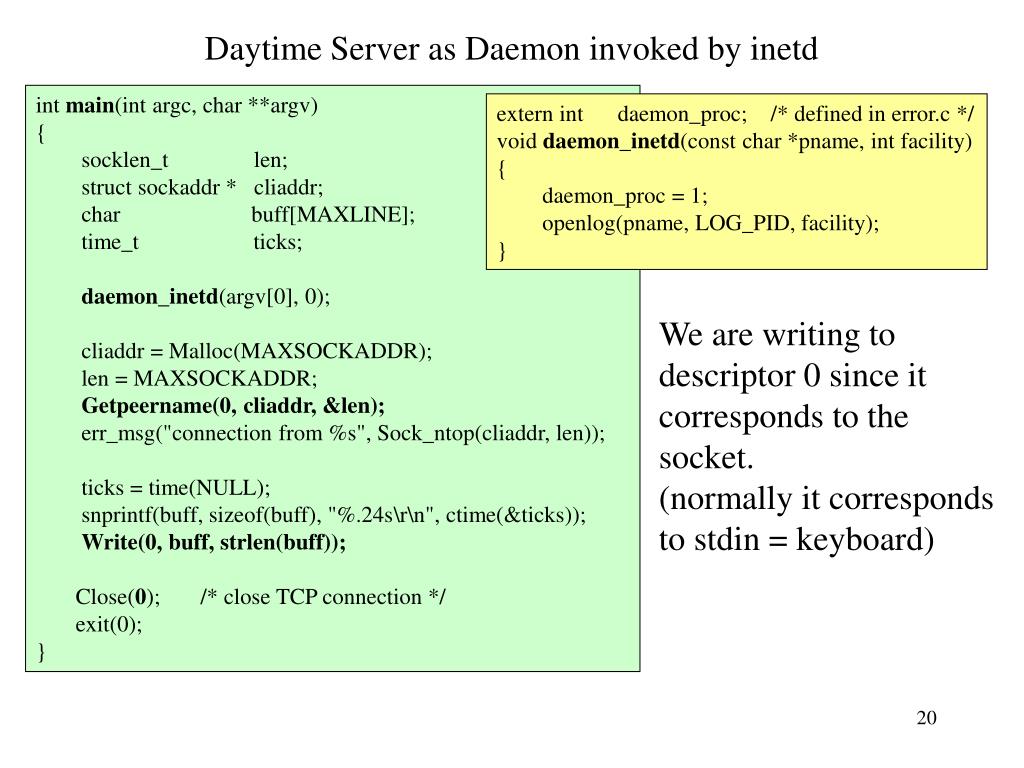The image size is (1024, 768).
Task: Click the bold line 'Write(0, buff, strlen(buff));'
Action: coord(214,543)
